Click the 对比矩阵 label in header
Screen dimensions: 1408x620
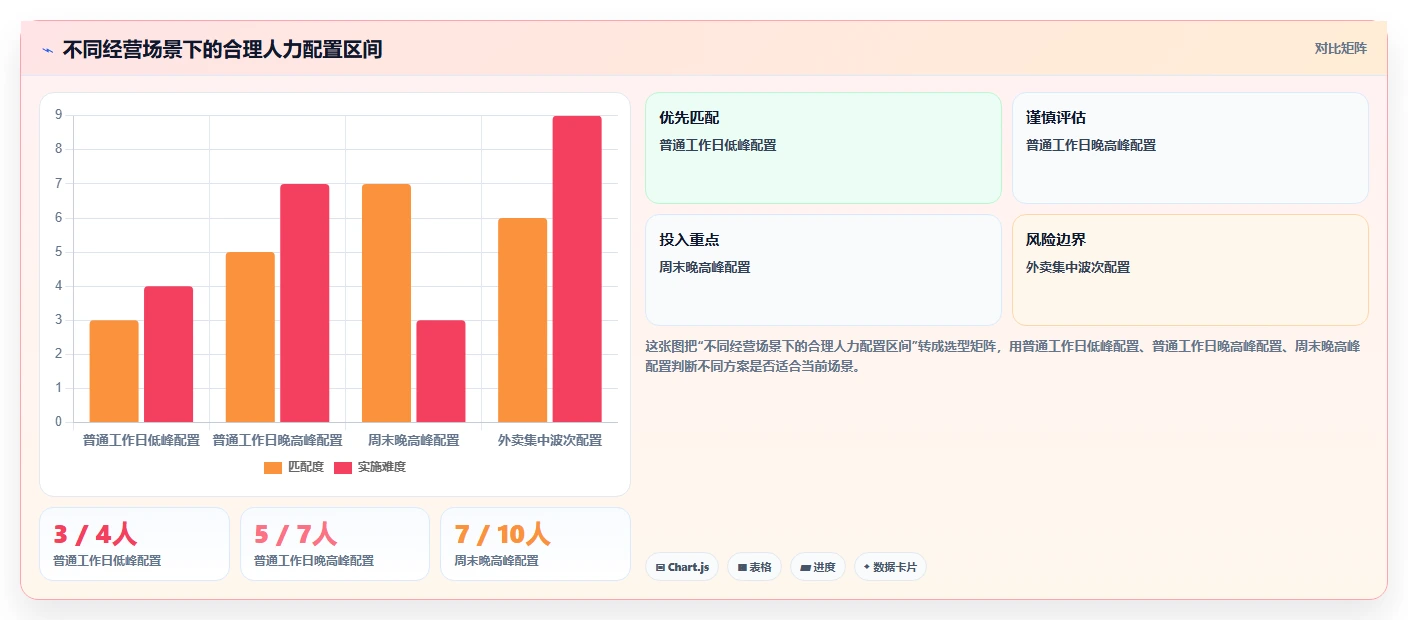[x=1340, y=48]
